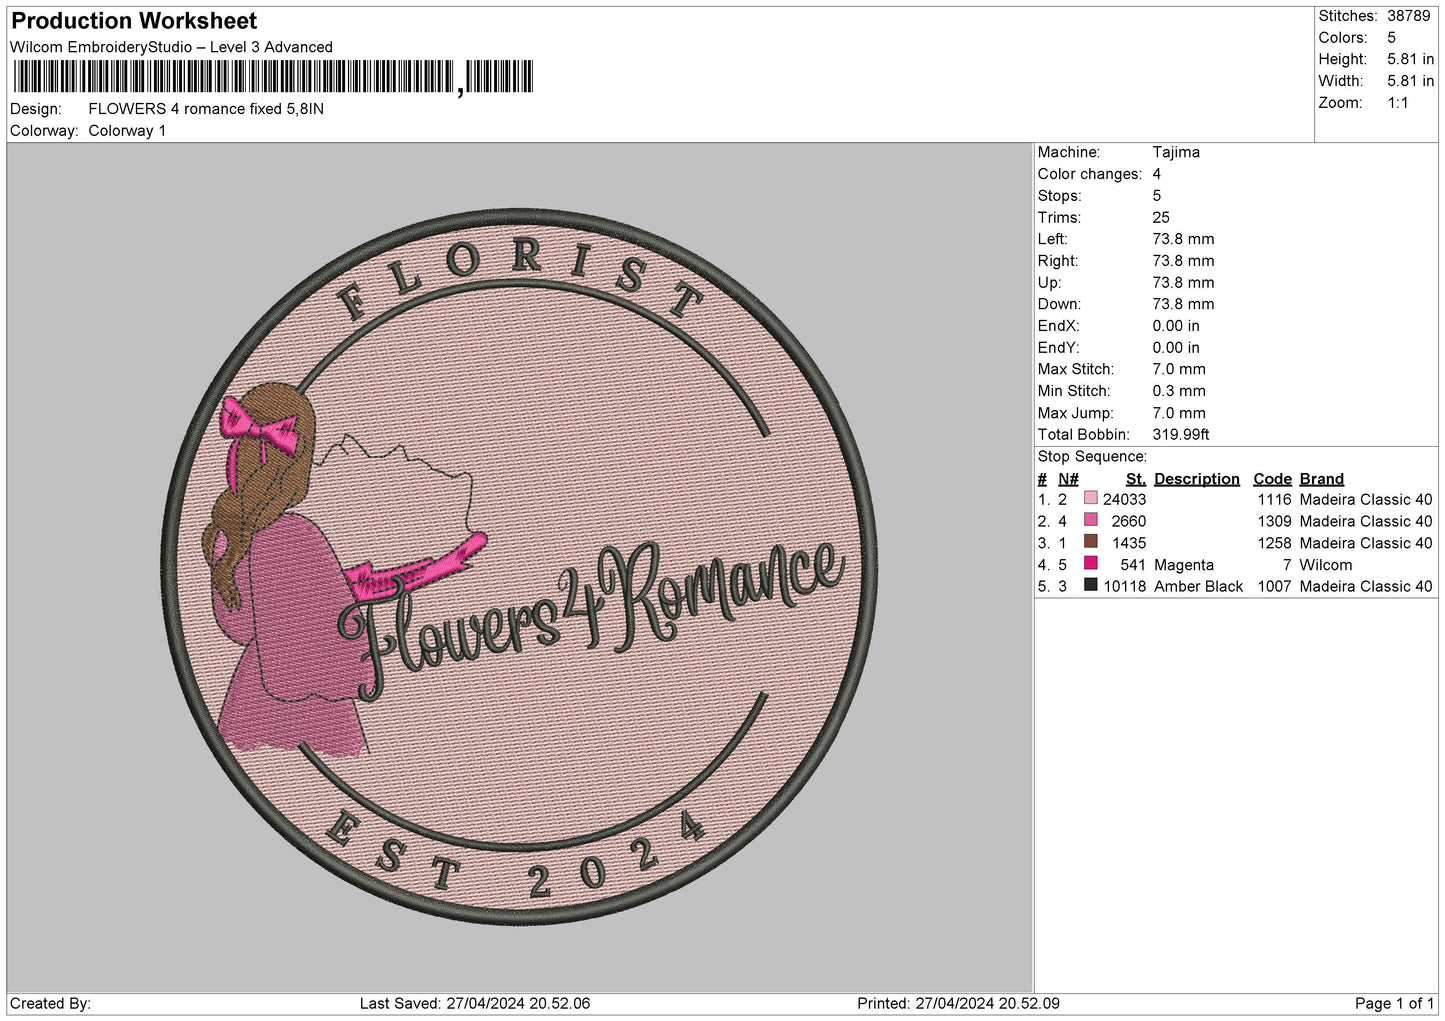Click the Up value '73.8 mm'
The height and width of the screenshot is (1021, 1445).
(1183, 283)
